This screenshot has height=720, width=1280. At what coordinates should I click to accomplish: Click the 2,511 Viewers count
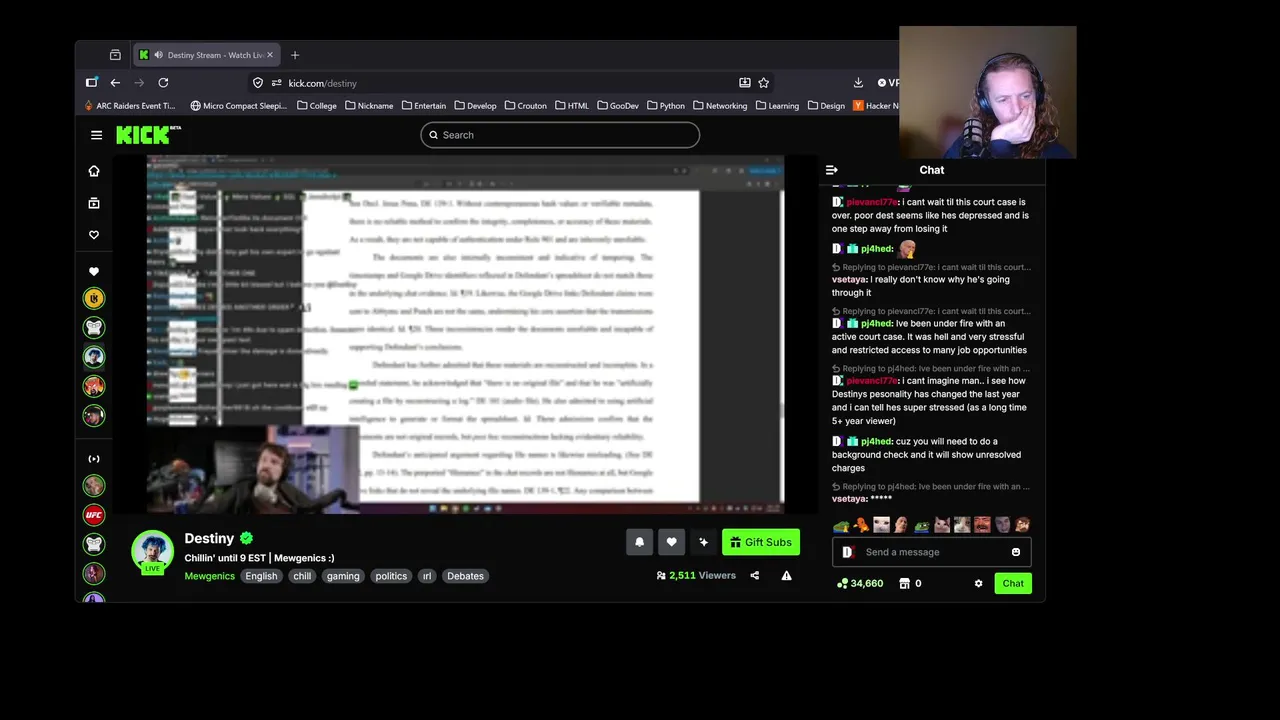pyautogui.click(x=696, y=575)
